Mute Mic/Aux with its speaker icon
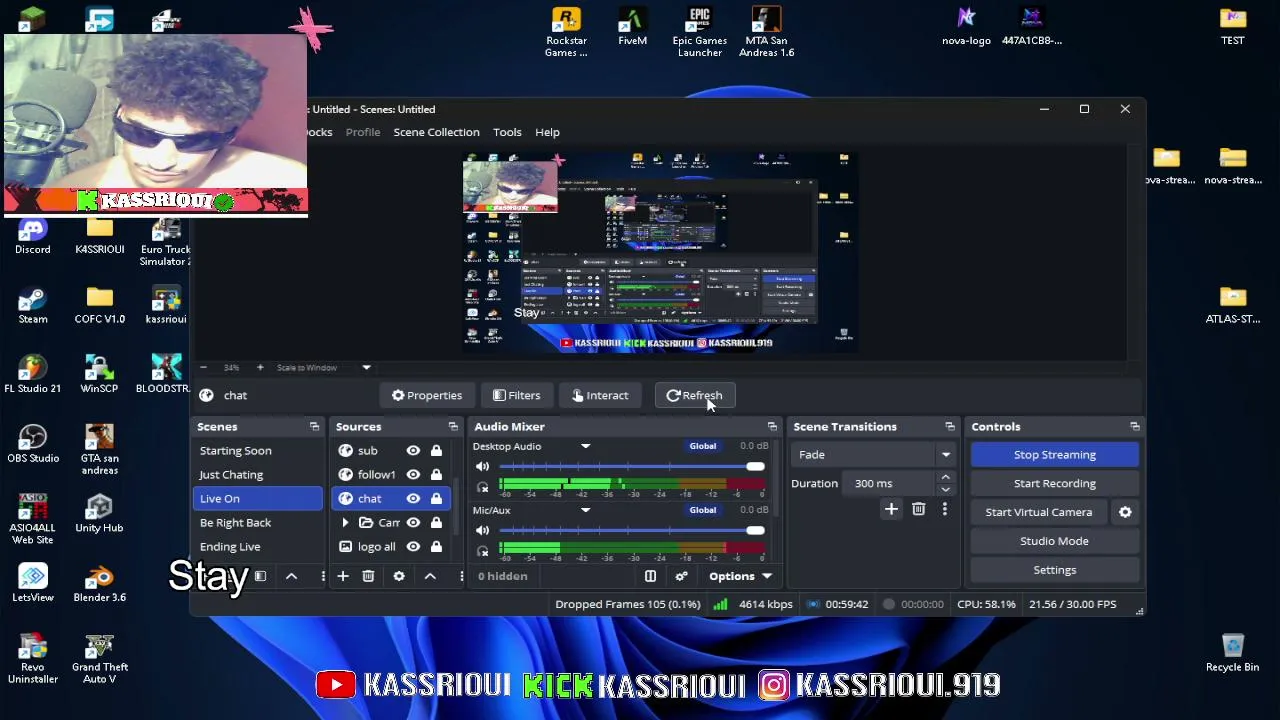 point(482,530)
